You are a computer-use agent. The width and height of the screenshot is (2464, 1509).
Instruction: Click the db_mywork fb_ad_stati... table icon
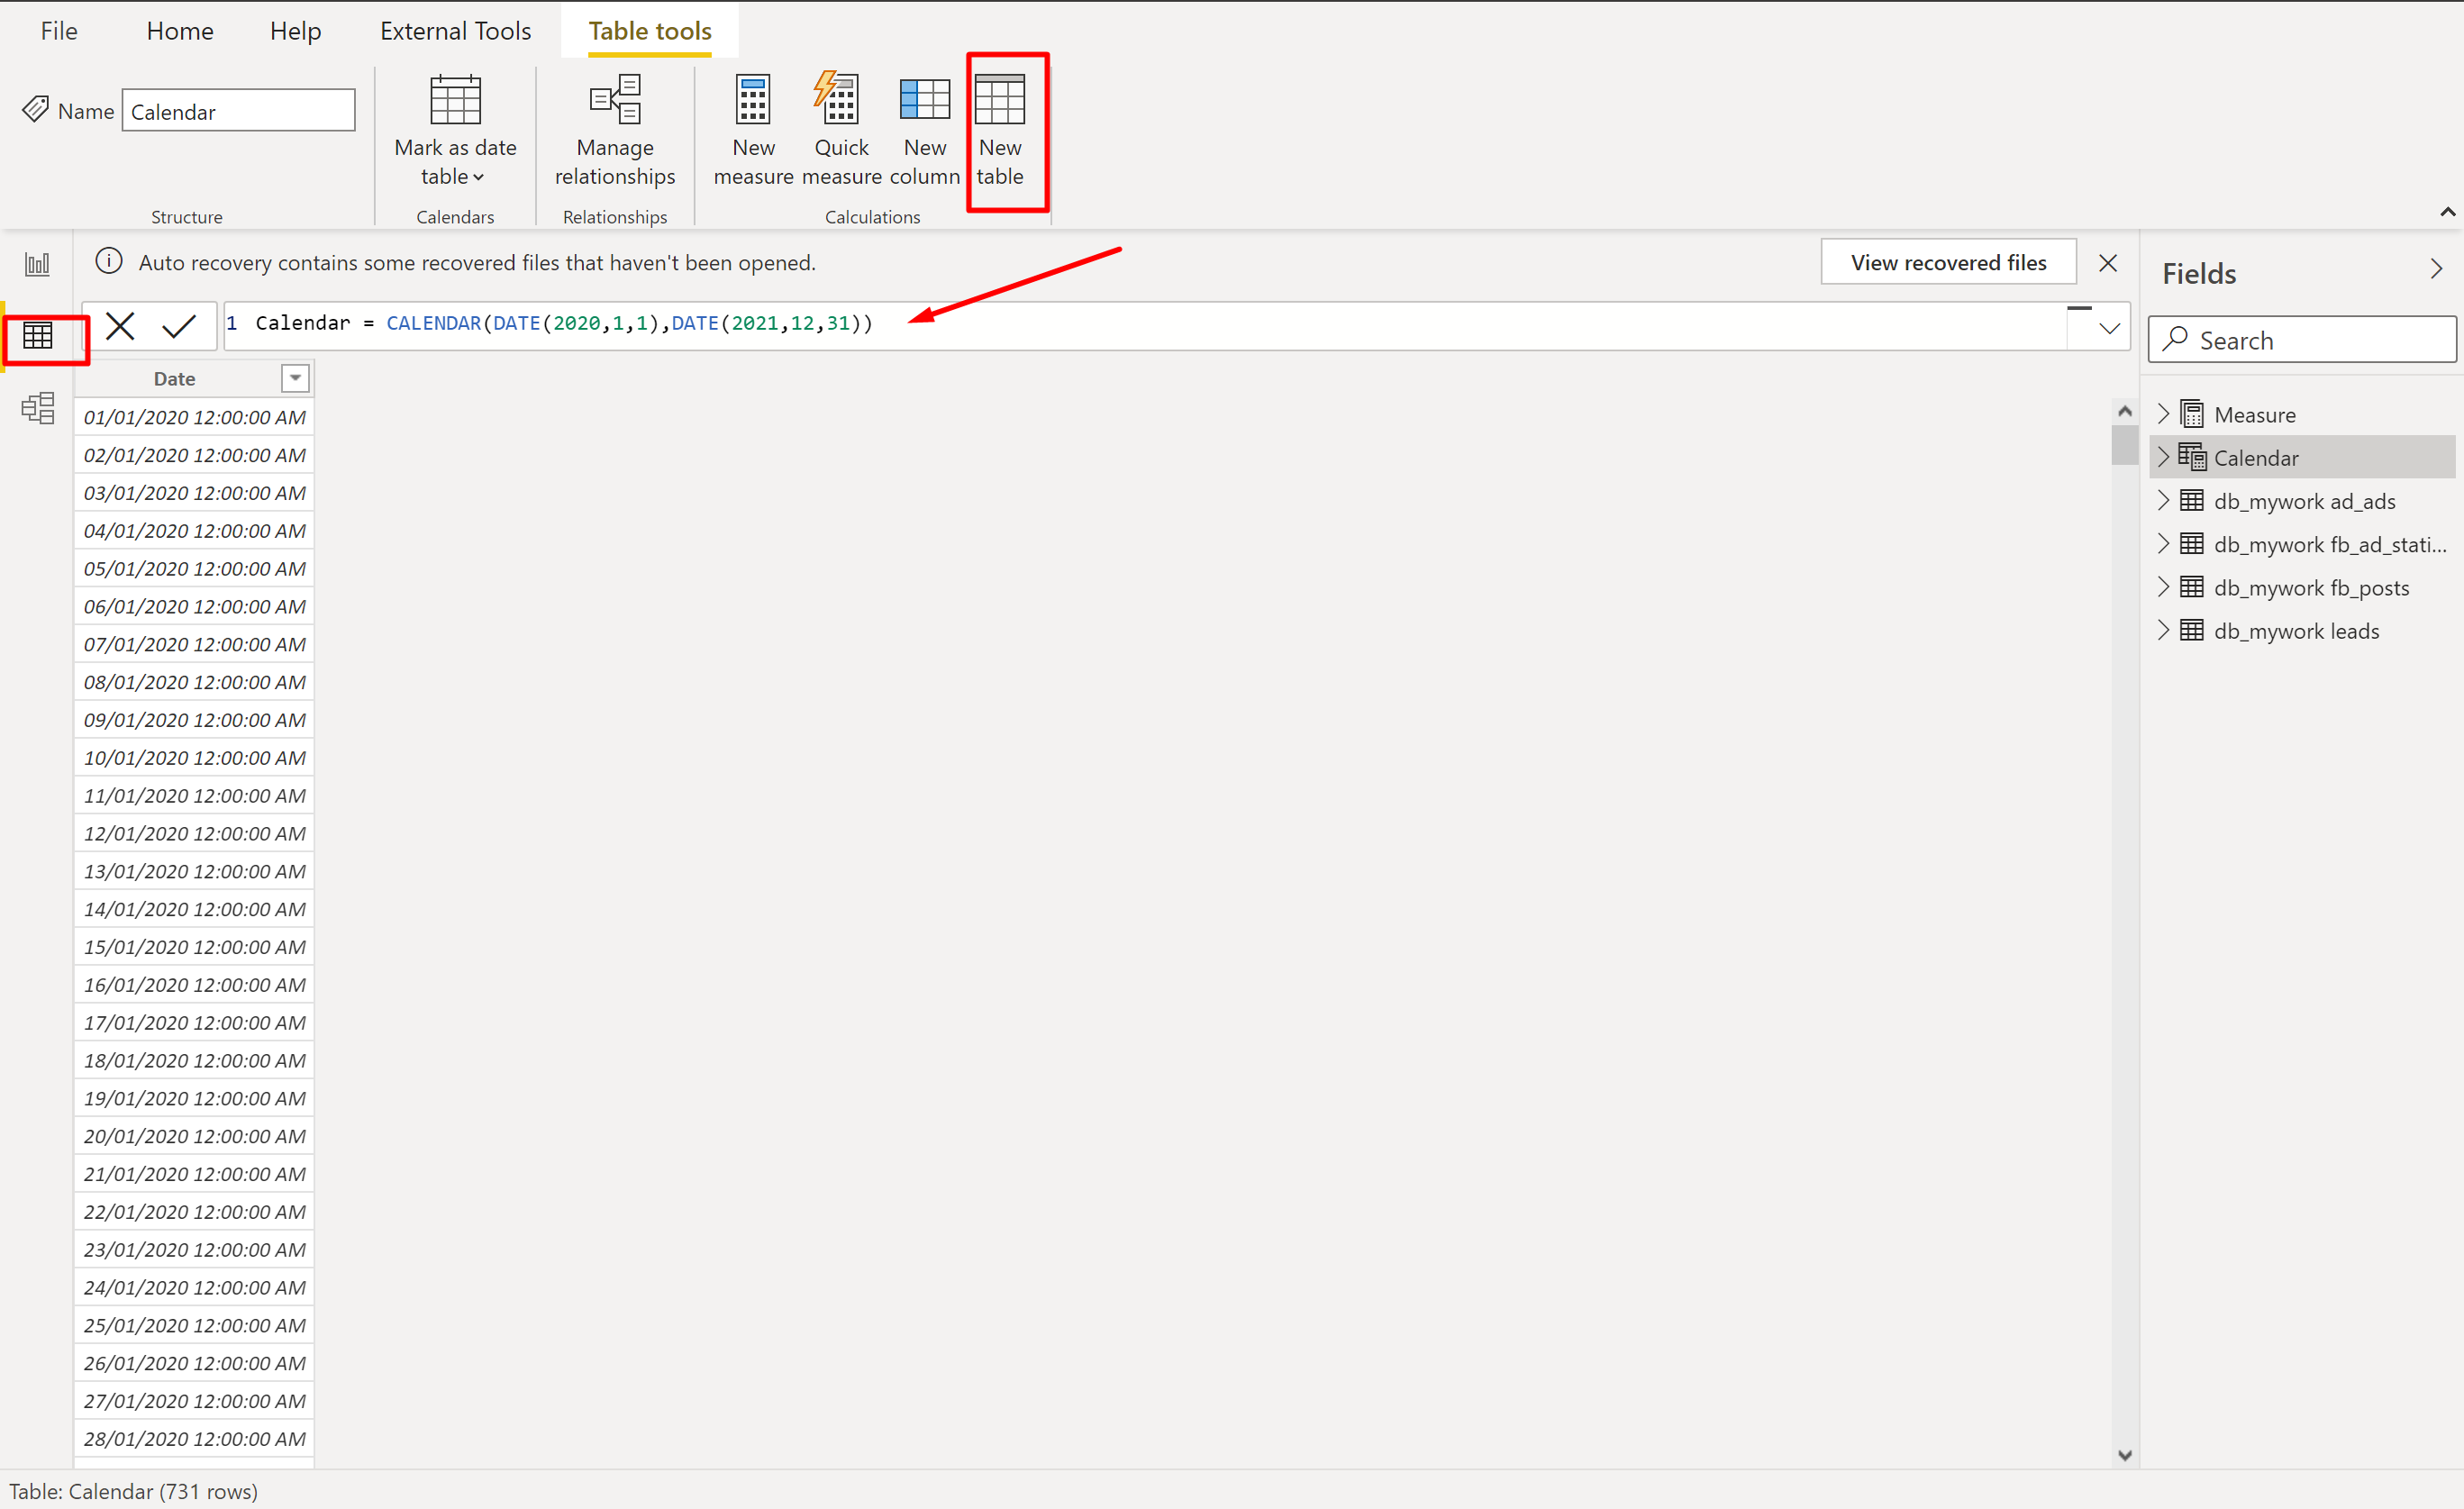2191,544
